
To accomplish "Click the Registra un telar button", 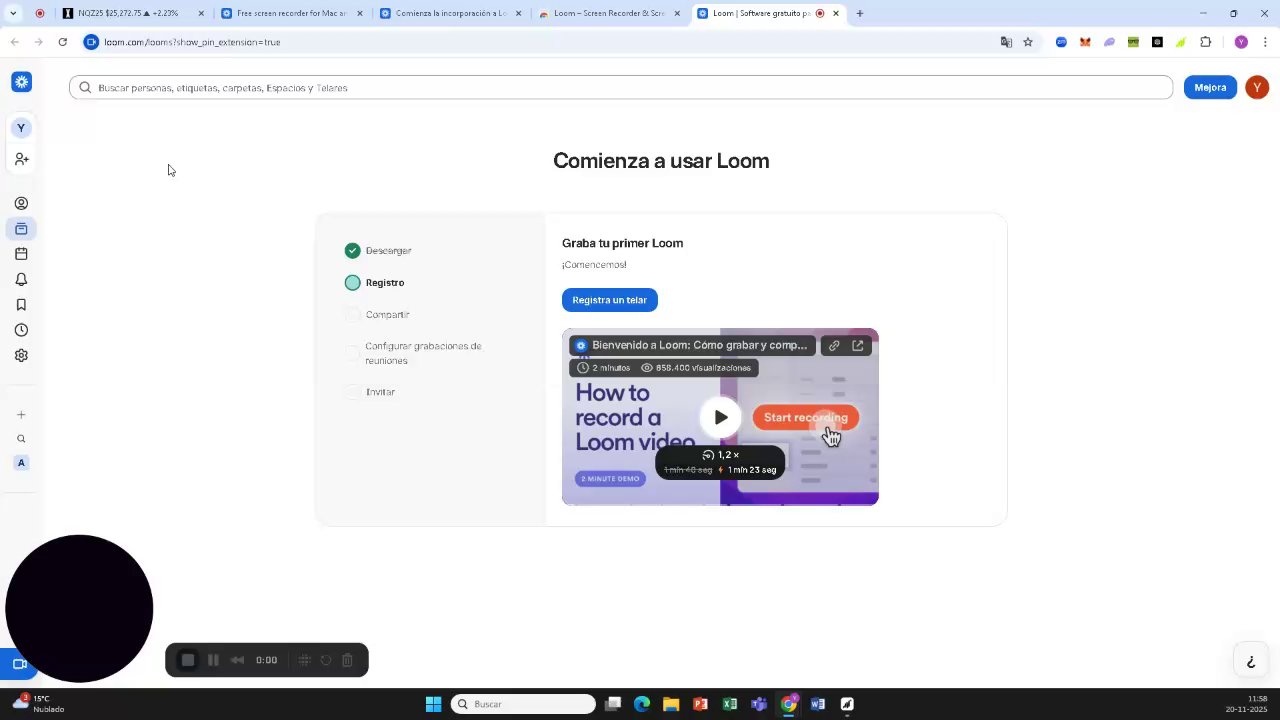I will point(610,300).
